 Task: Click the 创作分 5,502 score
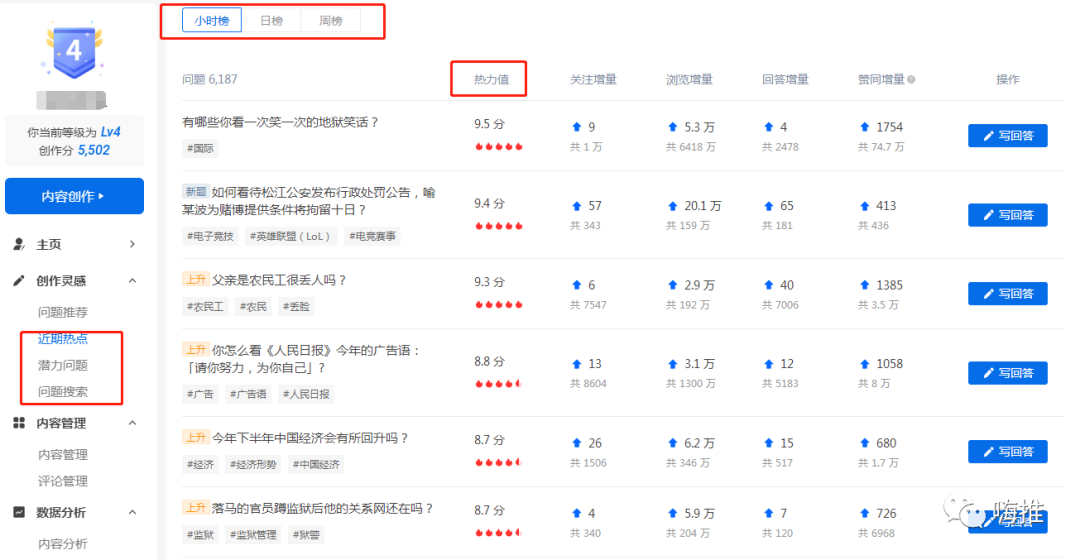pos(74,150)
